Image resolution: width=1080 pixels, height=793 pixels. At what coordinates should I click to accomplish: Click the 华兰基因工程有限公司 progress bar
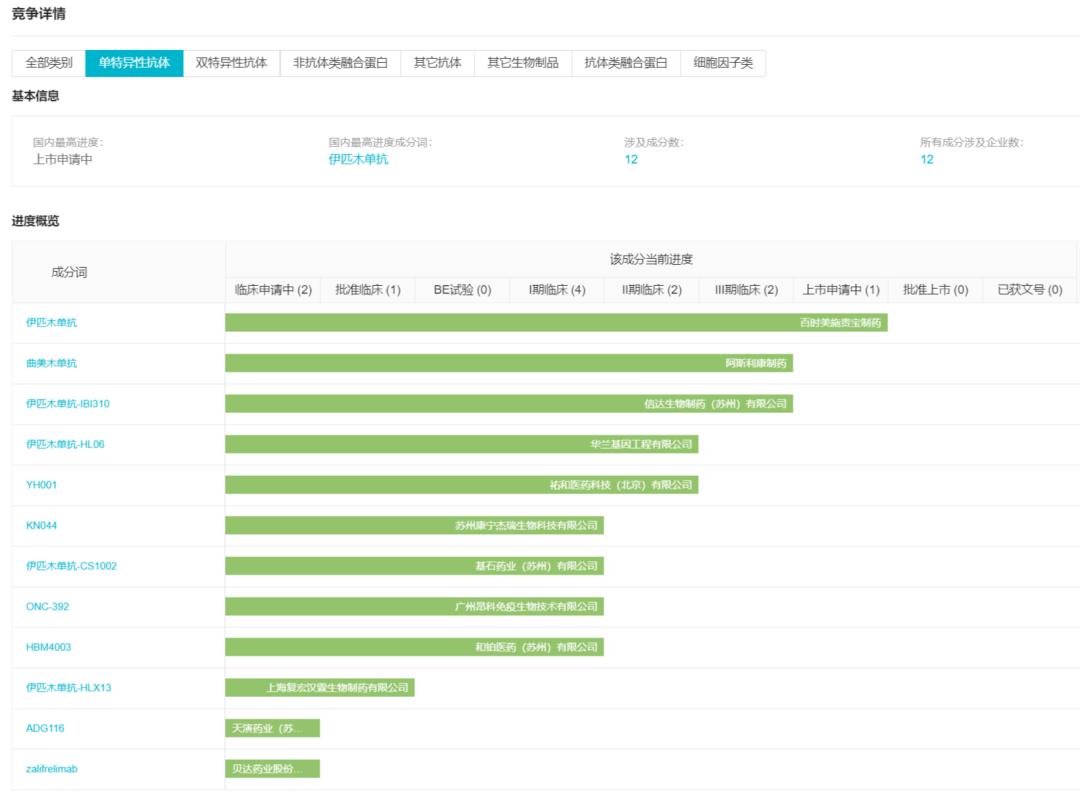461,444
